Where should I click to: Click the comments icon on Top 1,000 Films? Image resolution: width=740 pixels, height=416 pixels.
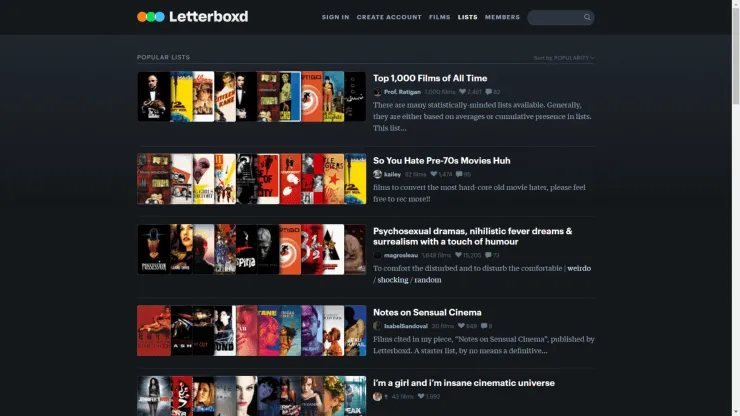click(x=488, y=92)
